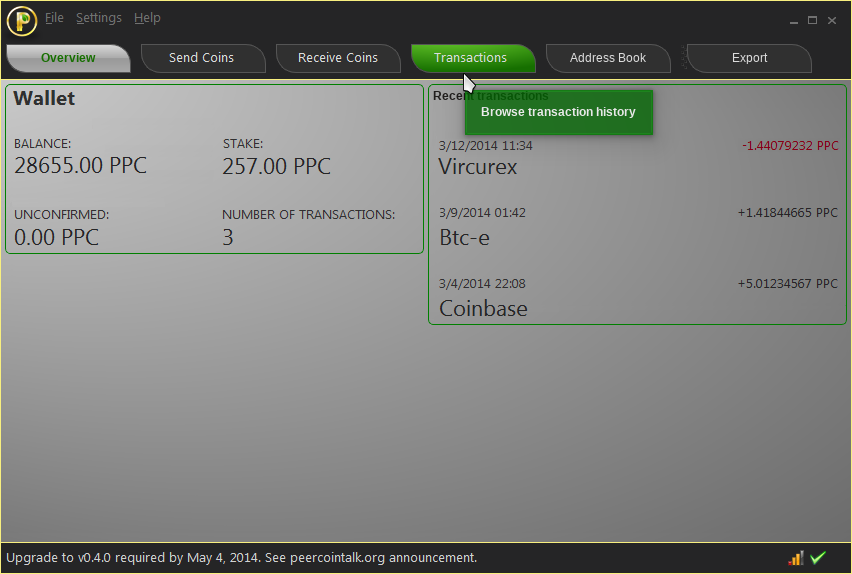
Task: Open the Settings menu
Action: point(98,18)
